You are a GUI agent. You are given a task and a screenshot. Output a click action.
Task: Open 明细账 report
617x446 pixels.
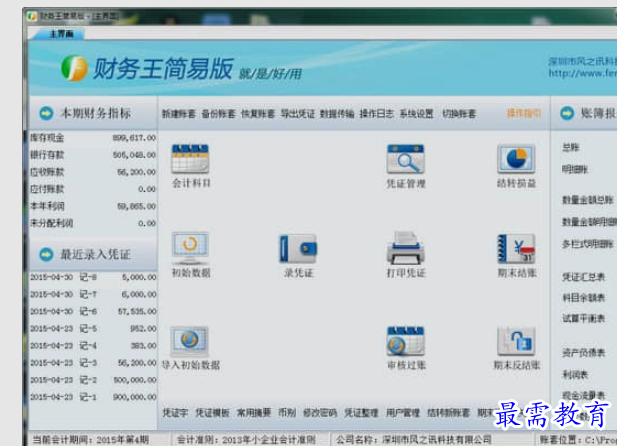point(575,170)
